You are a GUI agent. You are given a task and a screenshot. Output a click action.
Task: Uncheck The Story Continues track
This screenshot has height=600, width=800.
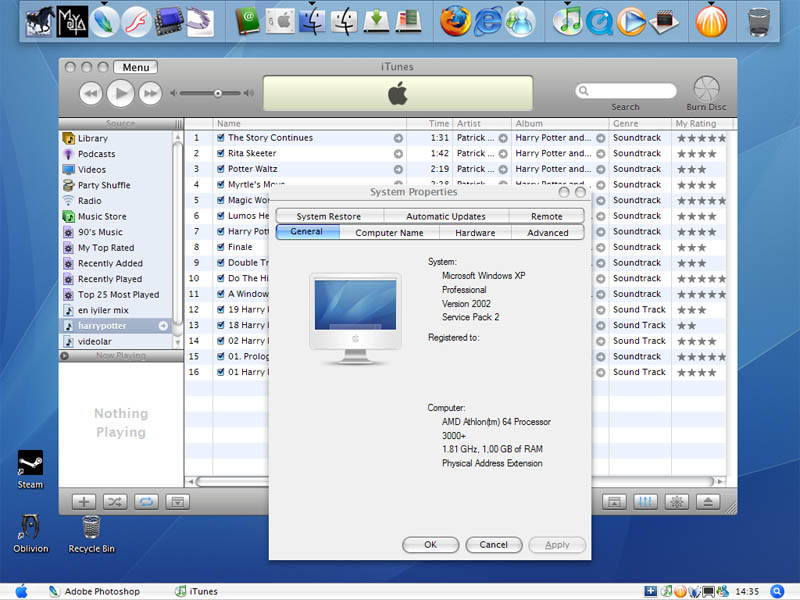point(220,138)
